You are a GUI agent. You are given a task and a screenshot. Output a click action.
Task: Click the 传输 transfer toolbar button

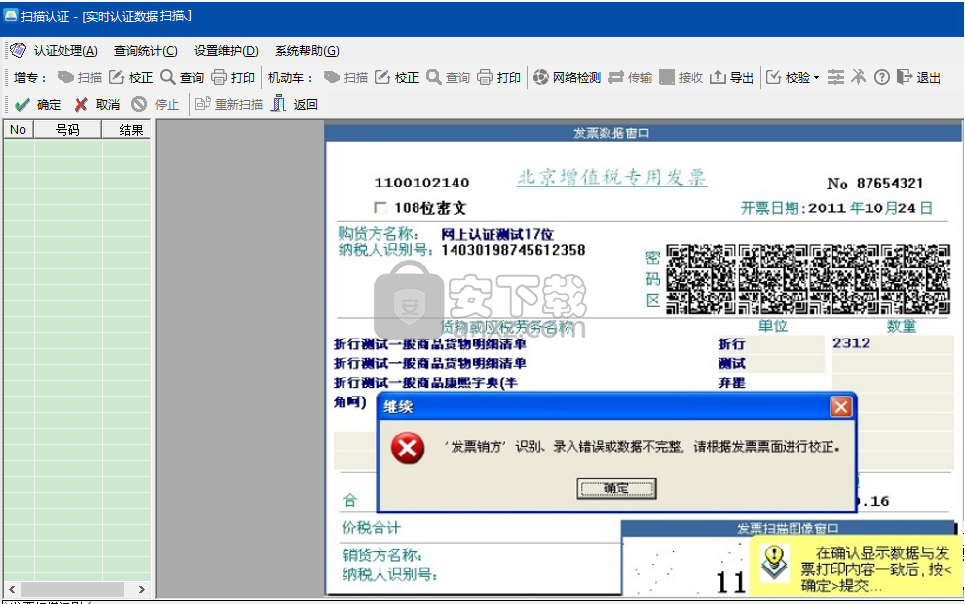[x=630, y=78]
